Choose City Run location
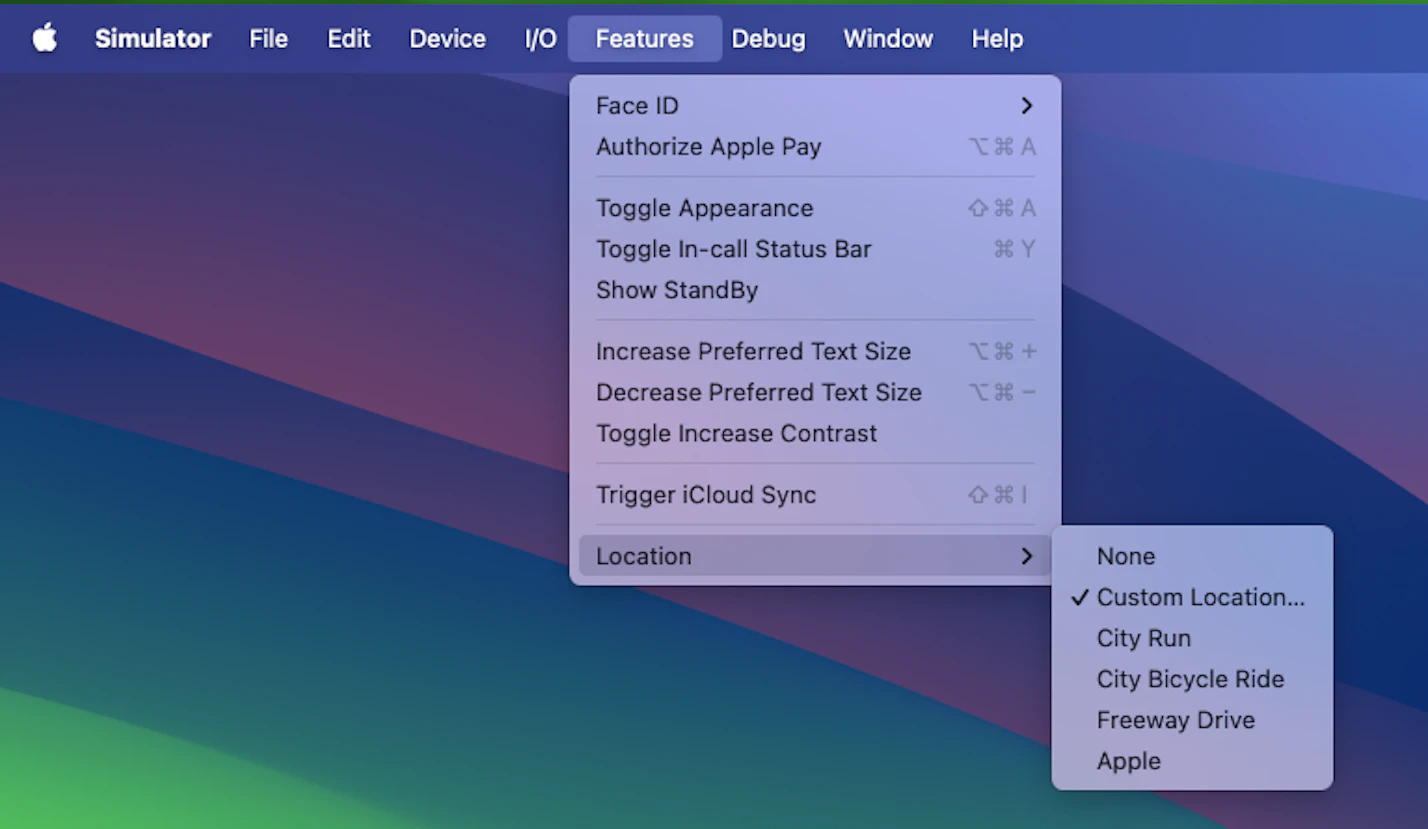 1192,638
